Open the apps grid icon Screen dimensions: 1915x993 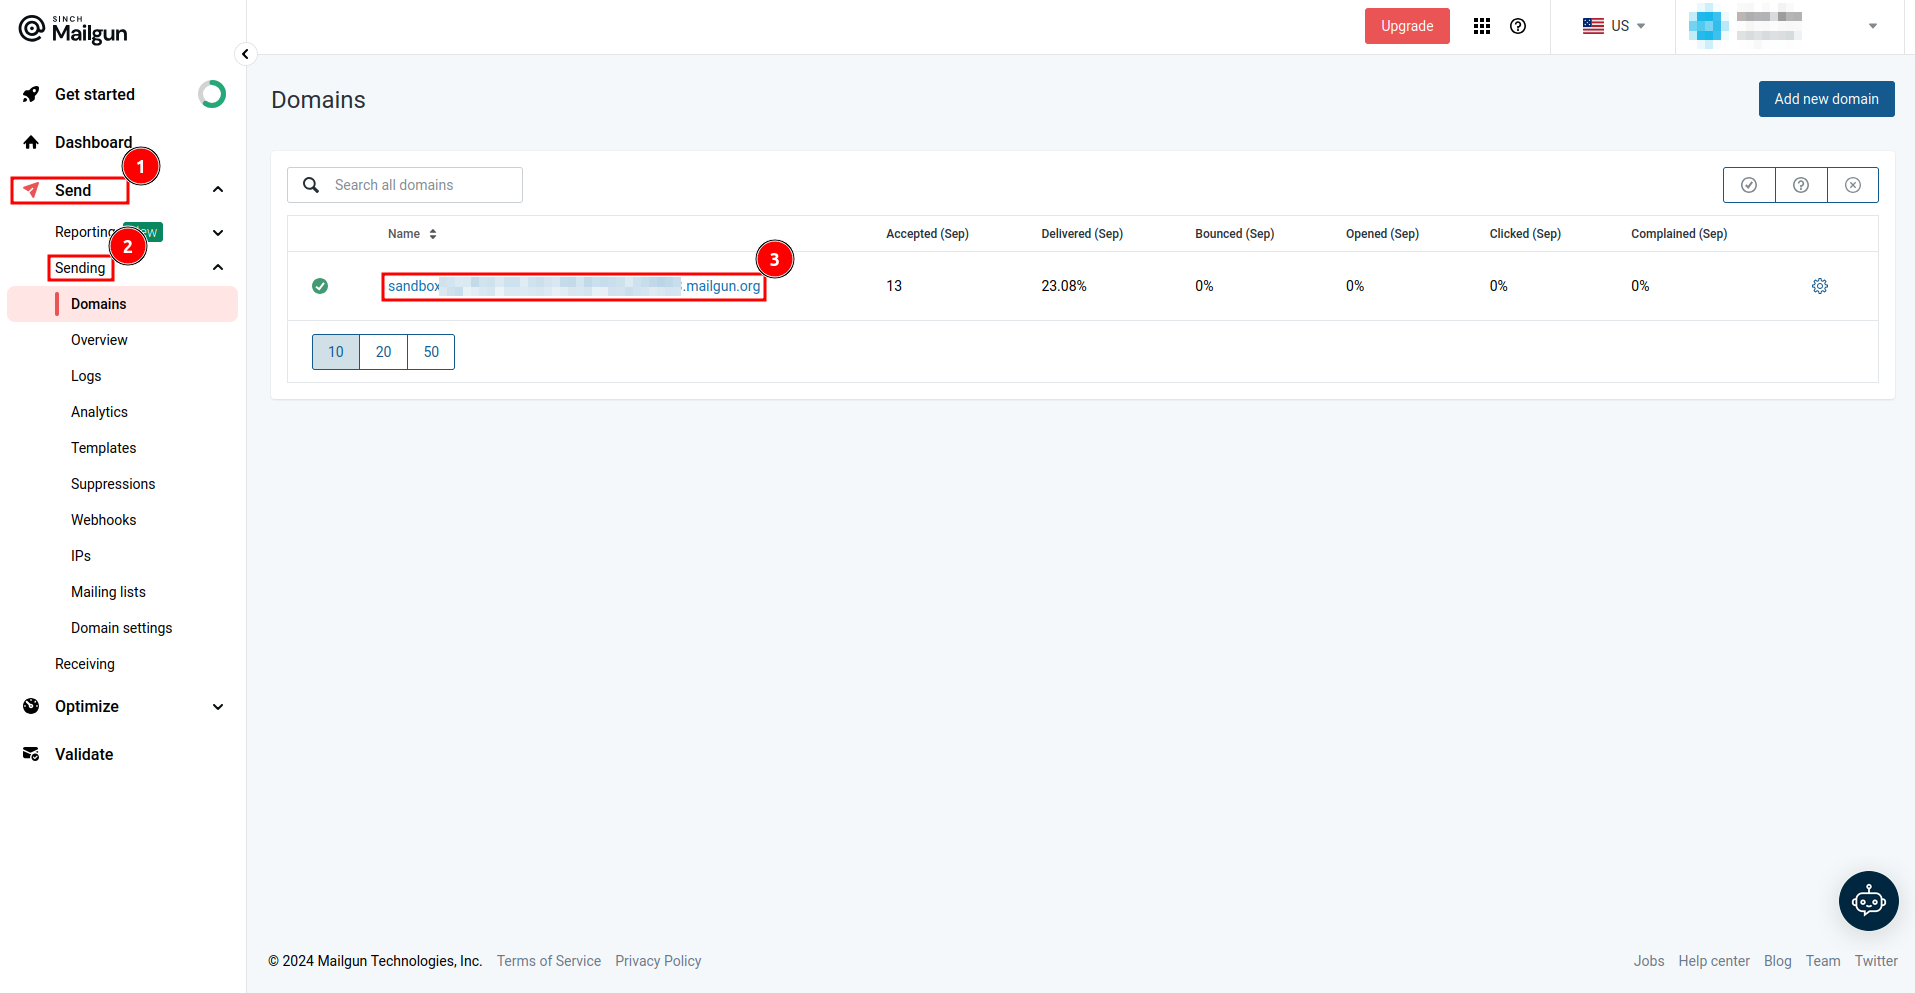tap(1482, 26)
